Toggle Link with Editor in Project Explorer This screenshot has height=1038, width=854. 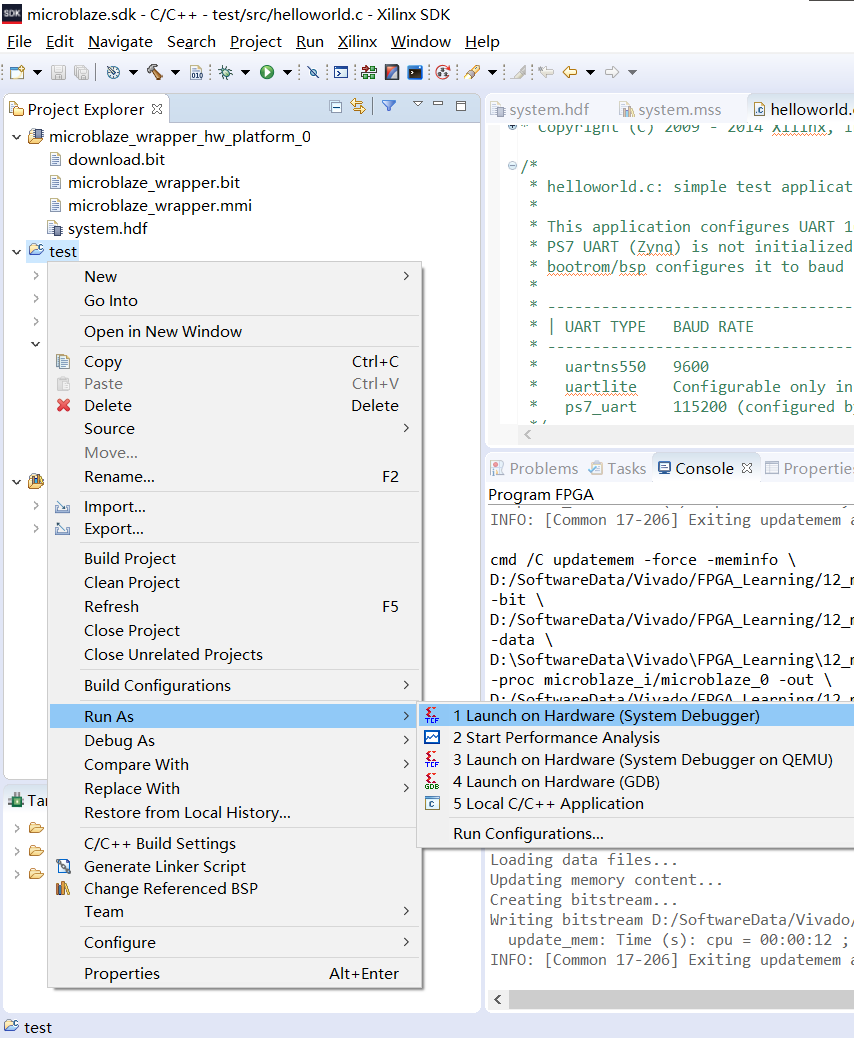click(358, 107)
